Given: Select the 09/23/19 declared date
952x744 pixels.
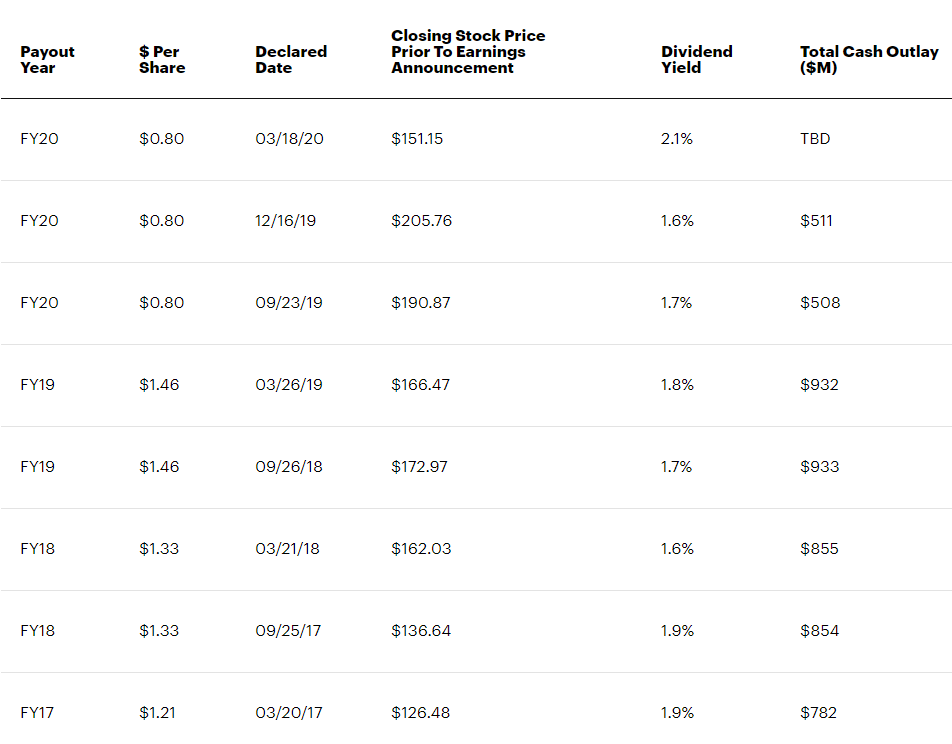Looking at the screenshot, I should 289,303.
